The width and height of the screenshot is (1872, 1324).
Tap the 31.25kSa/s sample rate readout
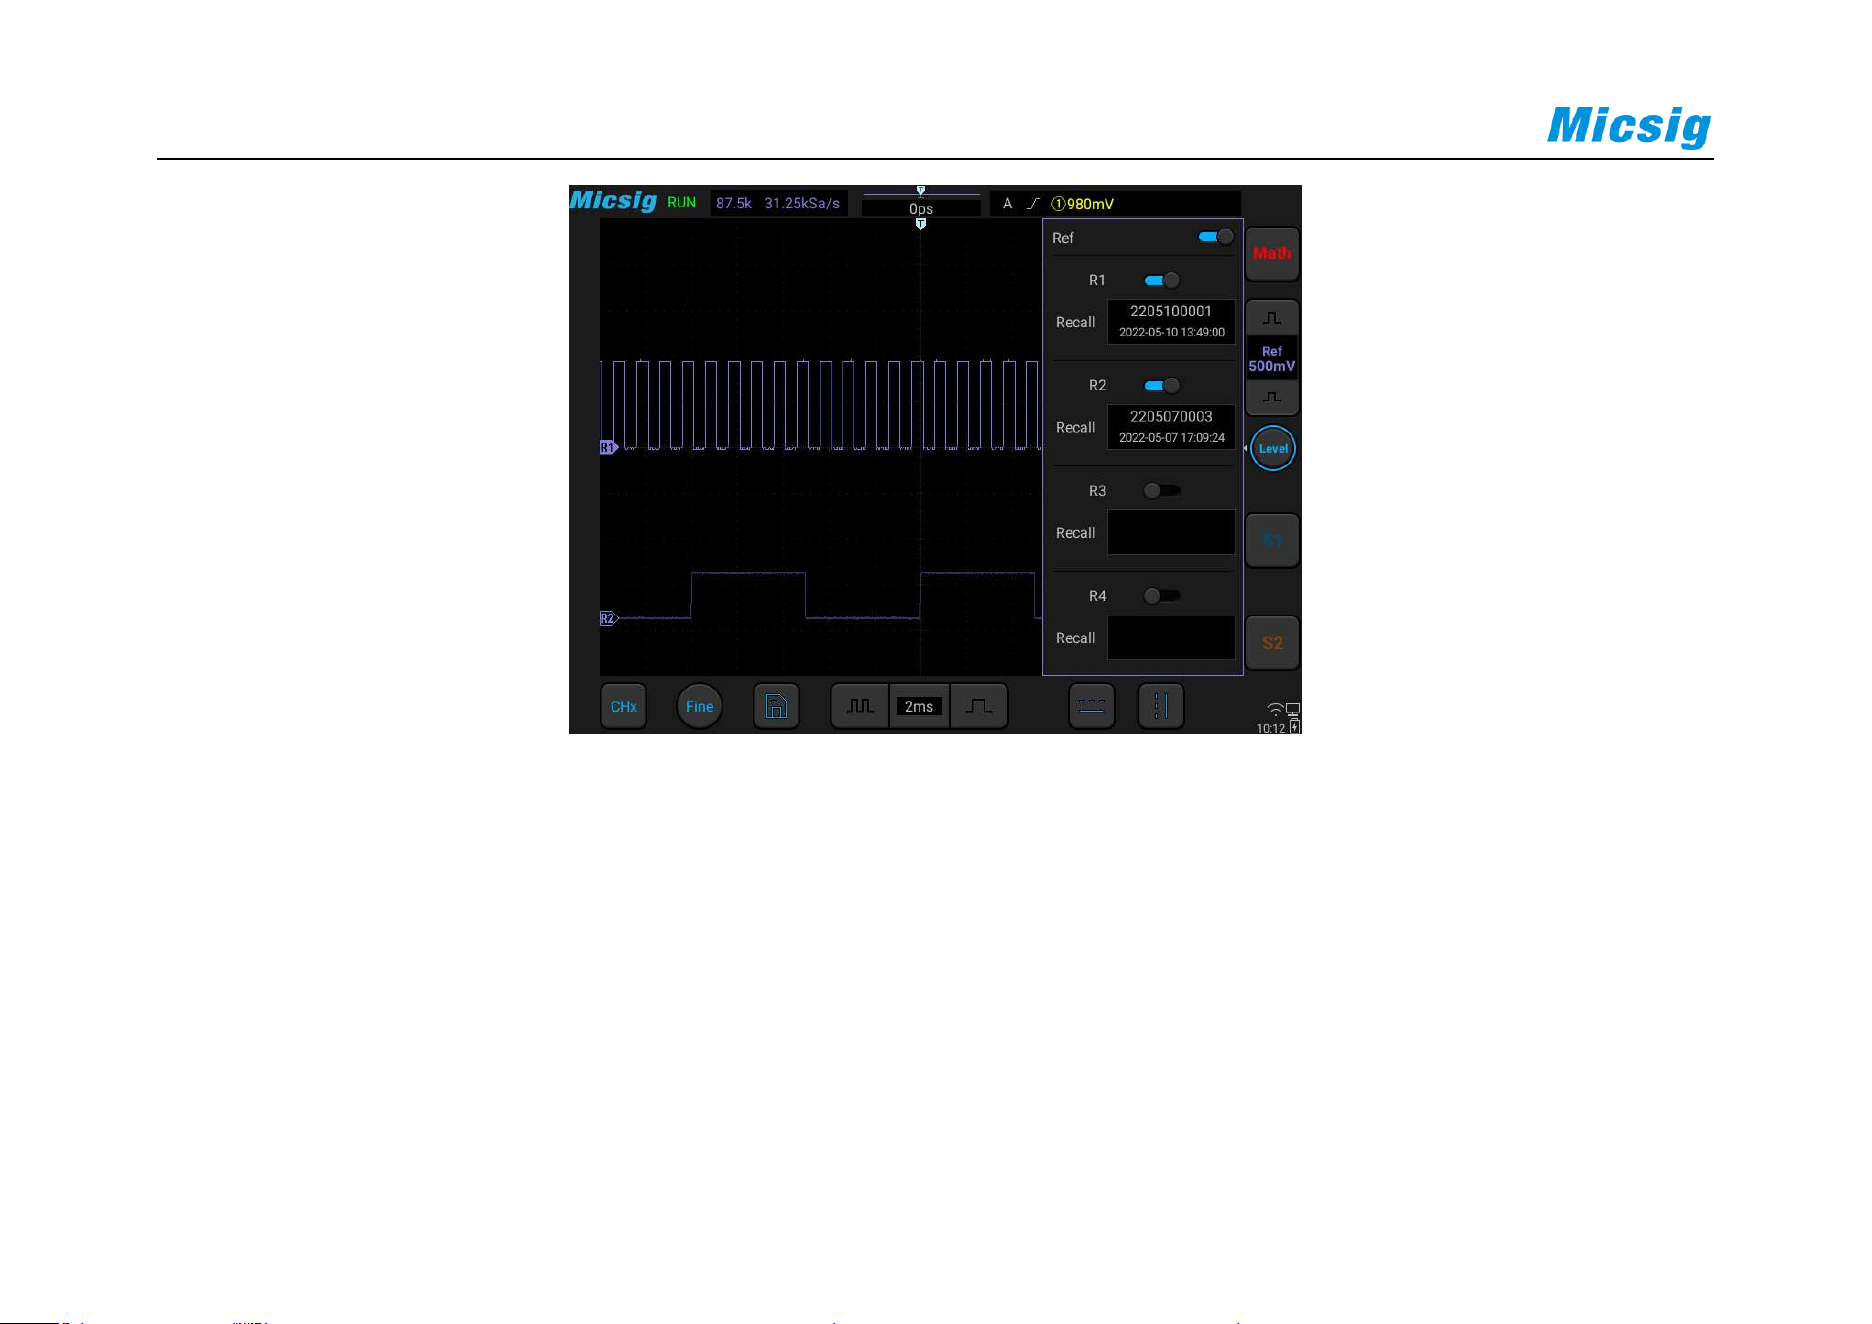coord(802,203)
